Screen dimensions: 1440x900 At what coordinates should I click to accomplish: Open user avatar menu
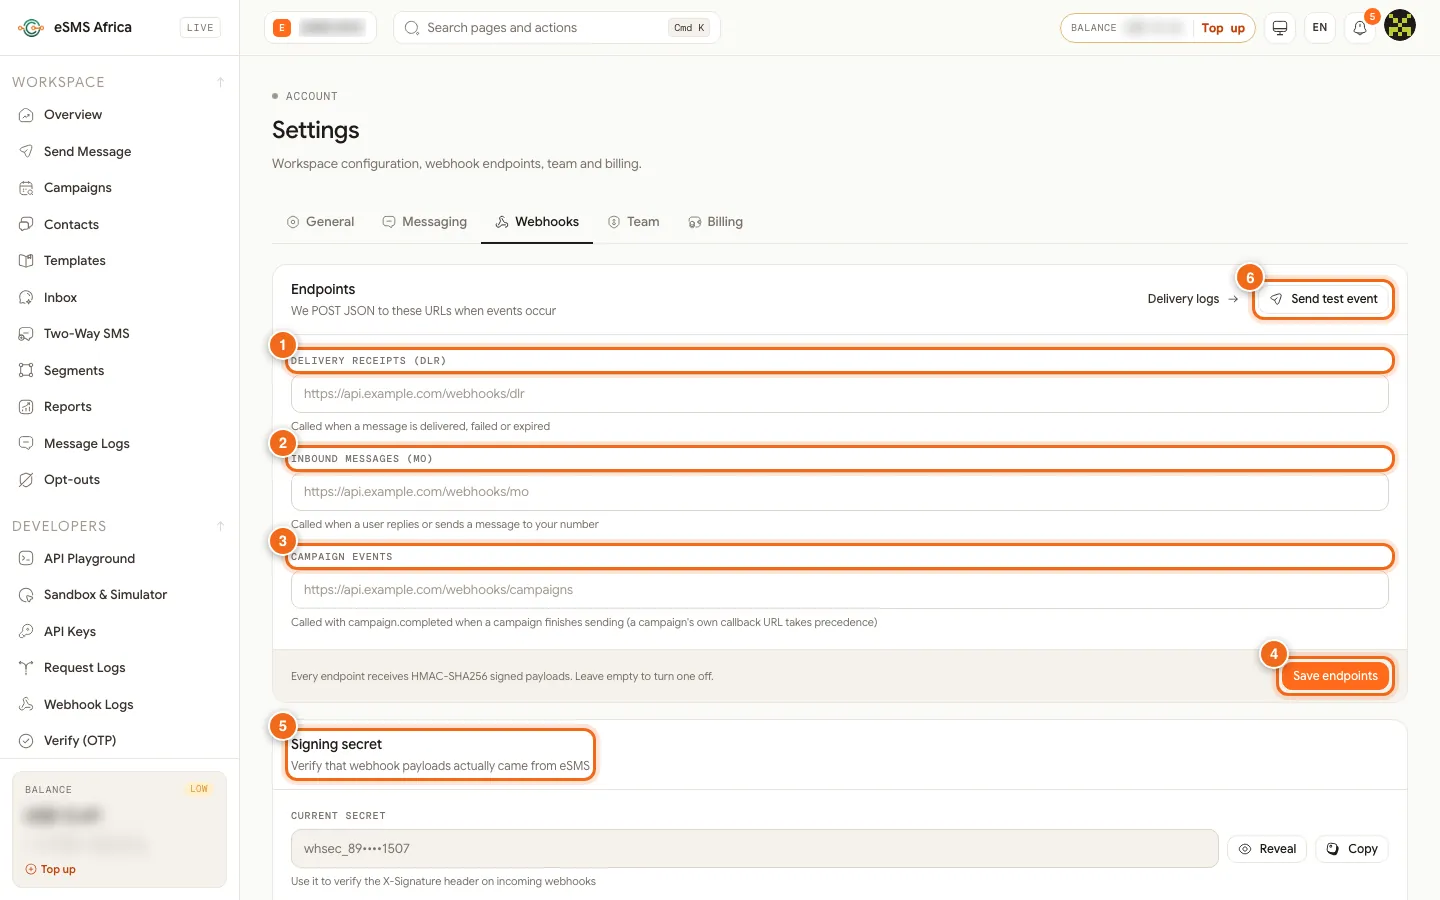1400,25
